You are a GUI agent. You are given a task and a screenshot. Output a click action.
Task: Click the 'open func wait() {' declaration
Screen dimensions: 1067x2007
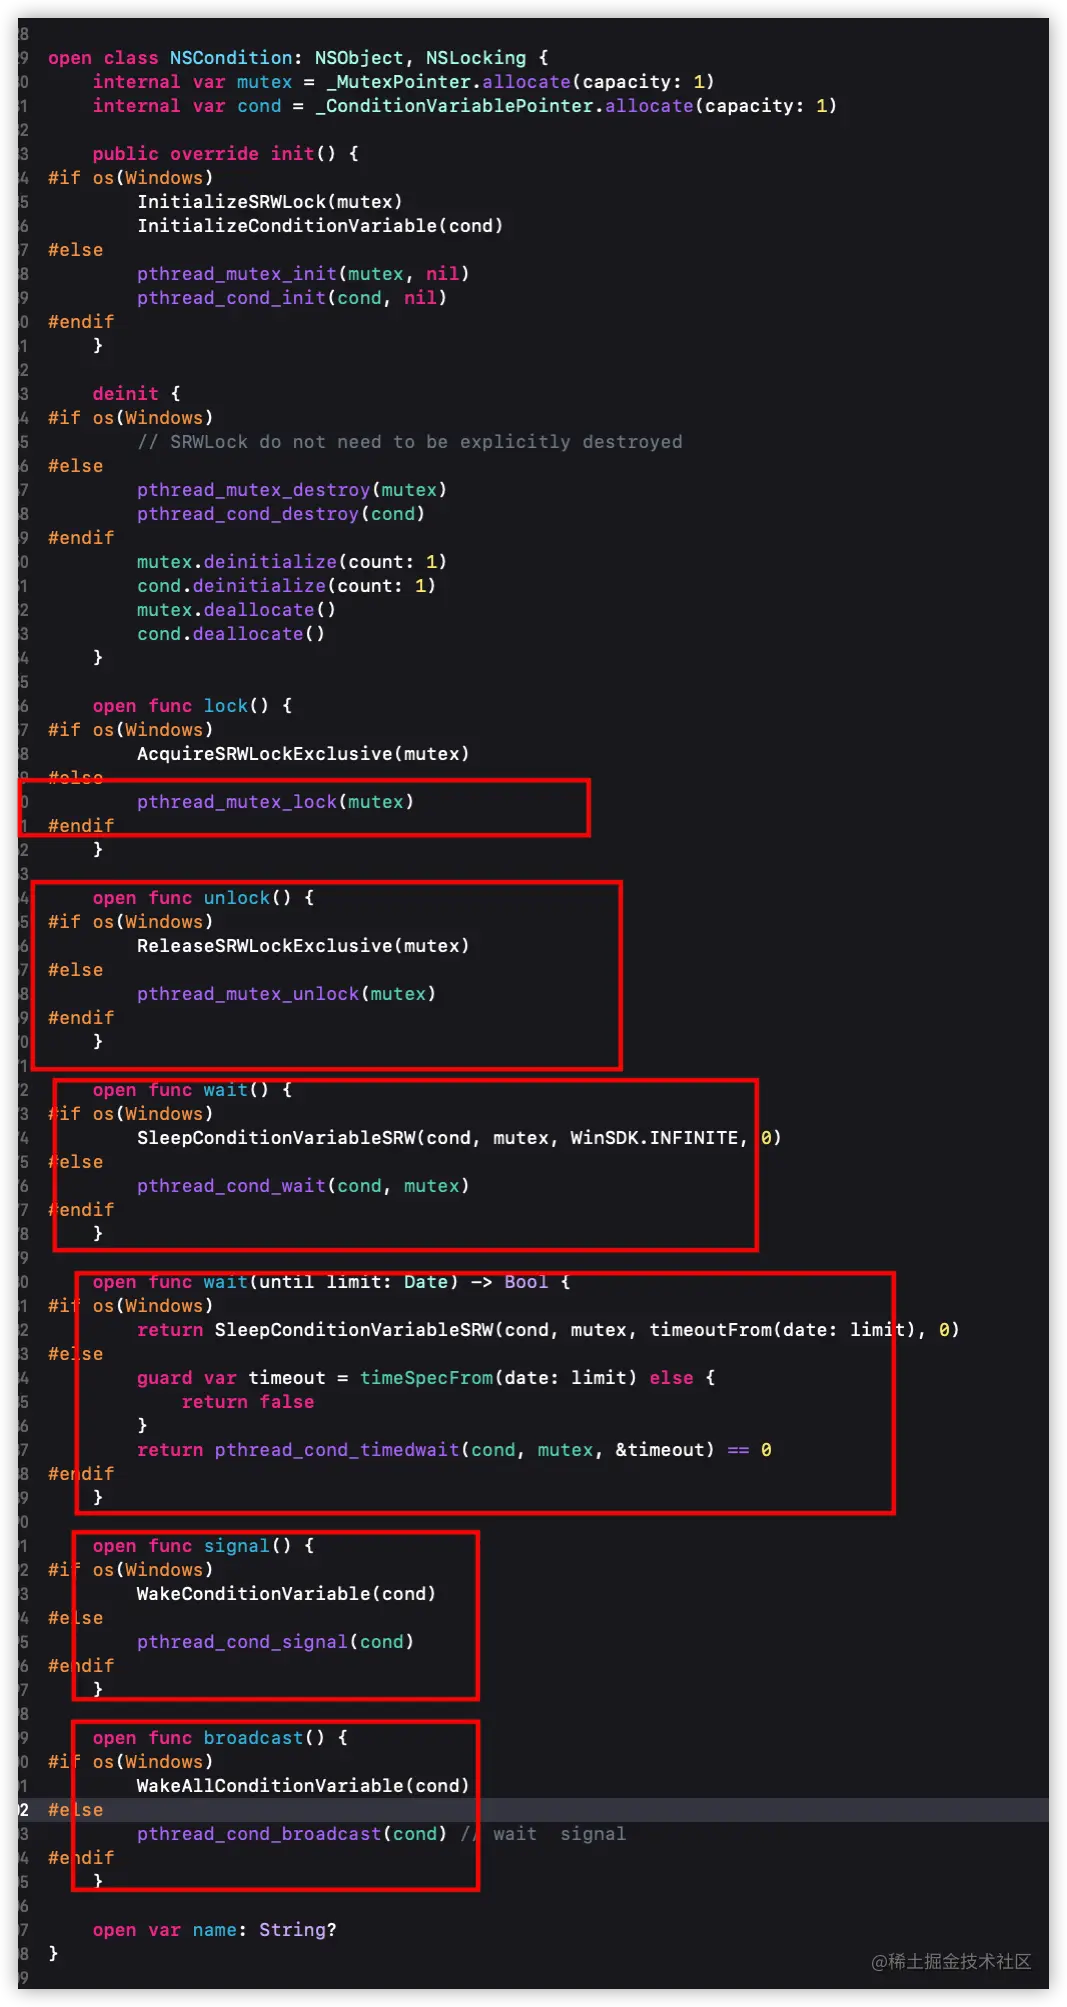(x=192, y=1090)
